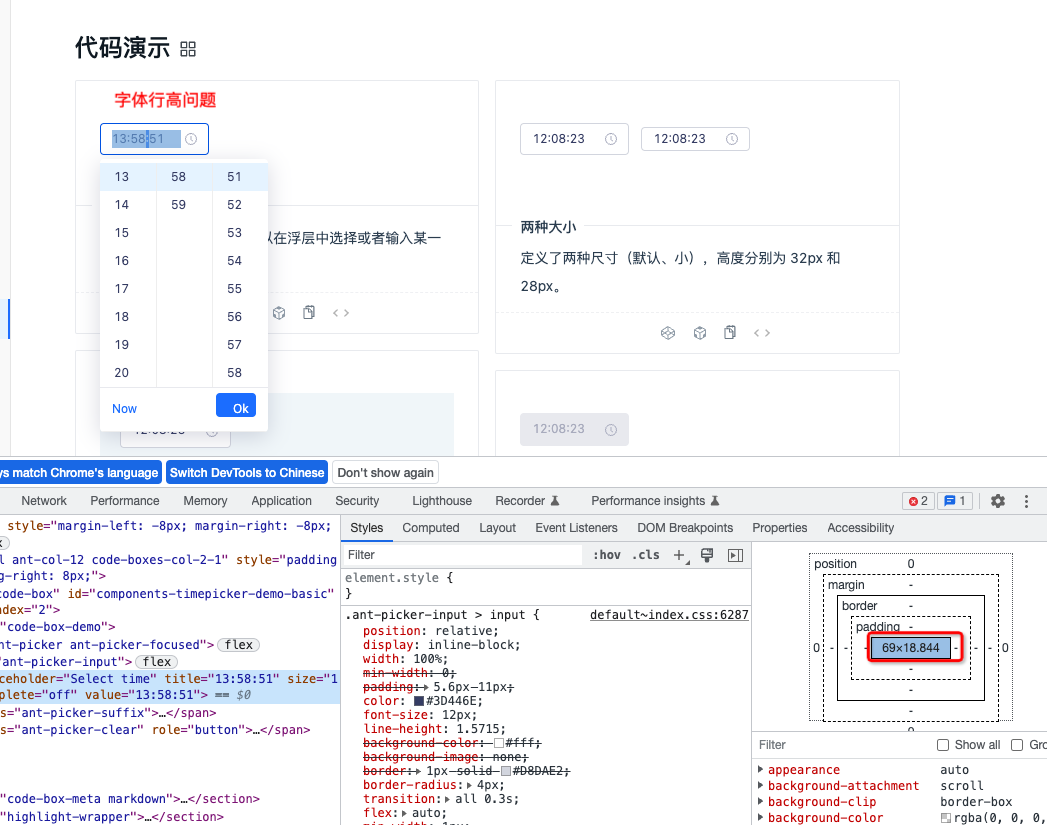Image resolution: width=1047 pixels, height=825 pixels.
Task: Click the clock icon in the small 12:08:23 picker
Action: 732,139
